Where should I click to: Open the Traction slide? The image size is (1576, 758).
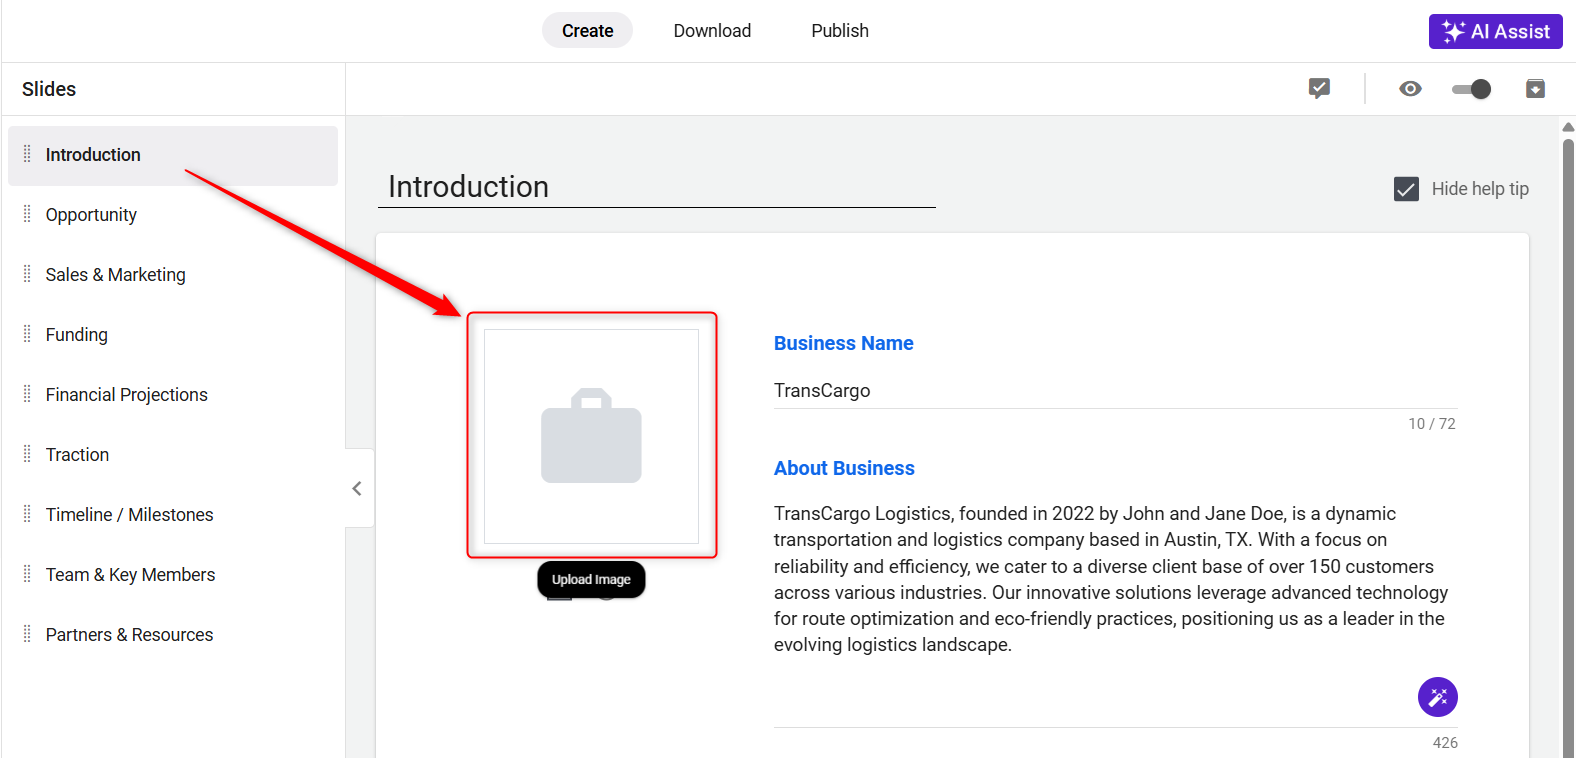coord(173,455)
